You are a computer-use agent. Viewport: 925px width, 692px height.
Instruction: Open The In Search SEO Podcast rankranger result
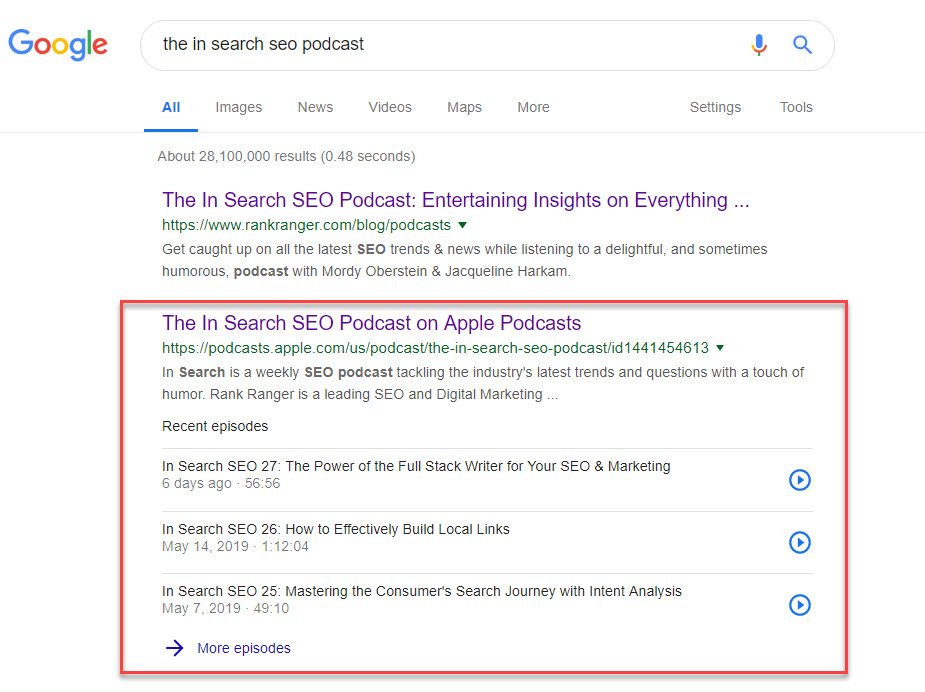tap(455, 200)
